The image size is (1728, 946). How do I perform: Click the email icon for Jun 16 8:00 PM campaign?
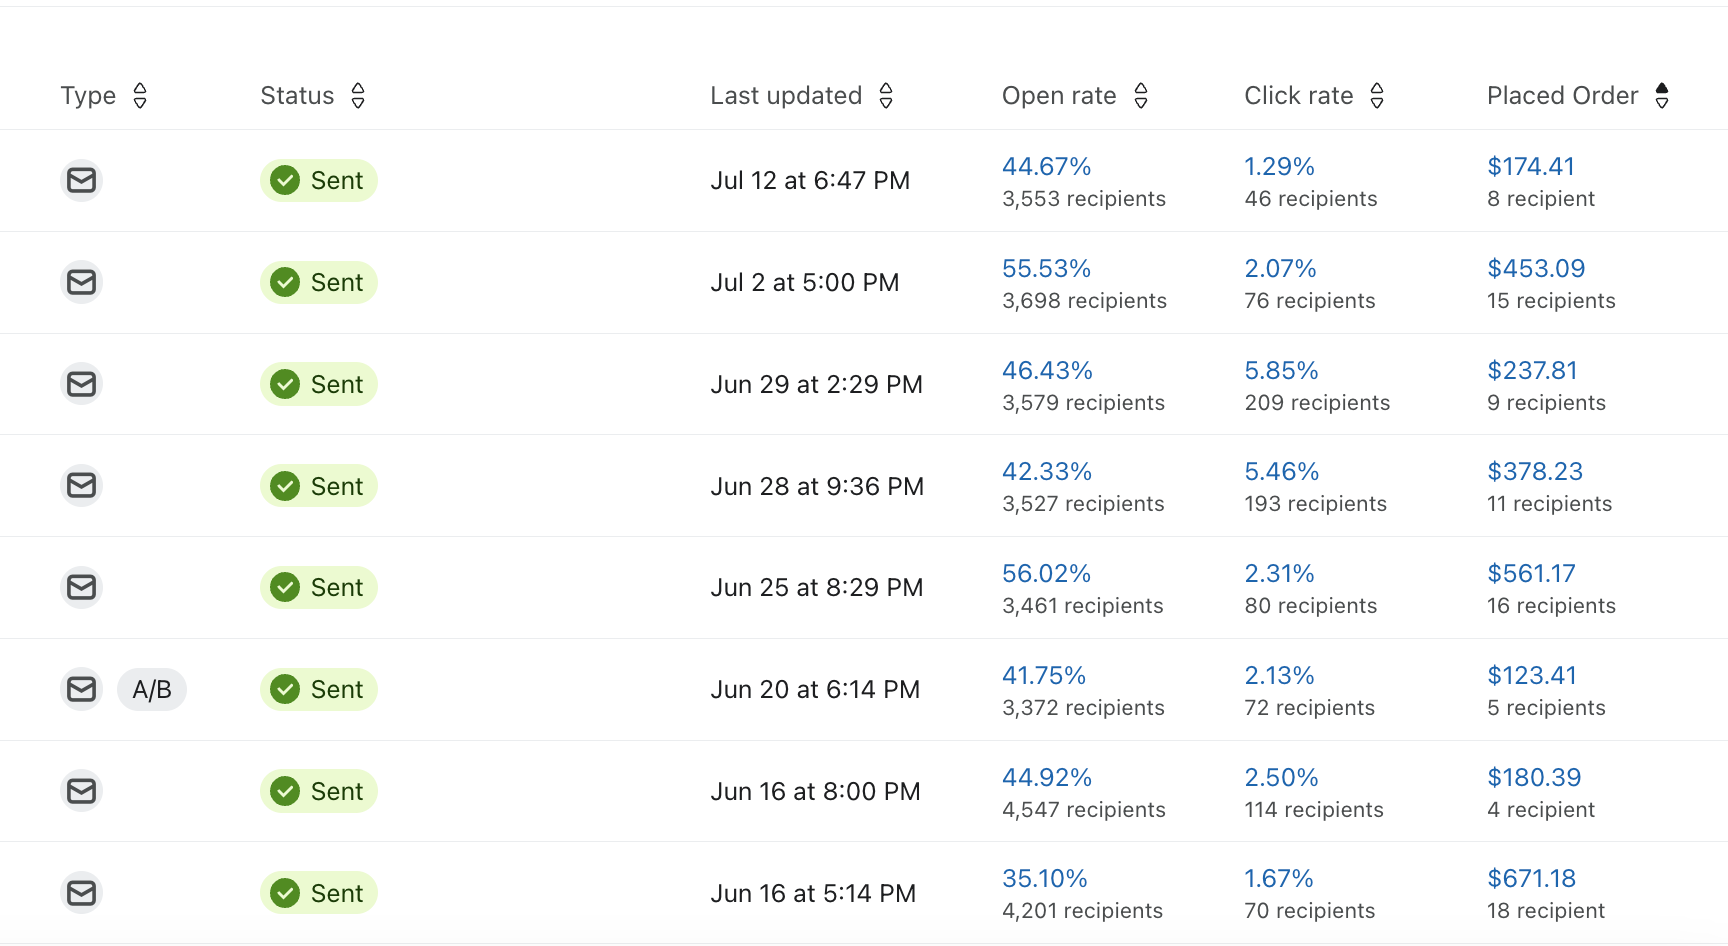81,791
